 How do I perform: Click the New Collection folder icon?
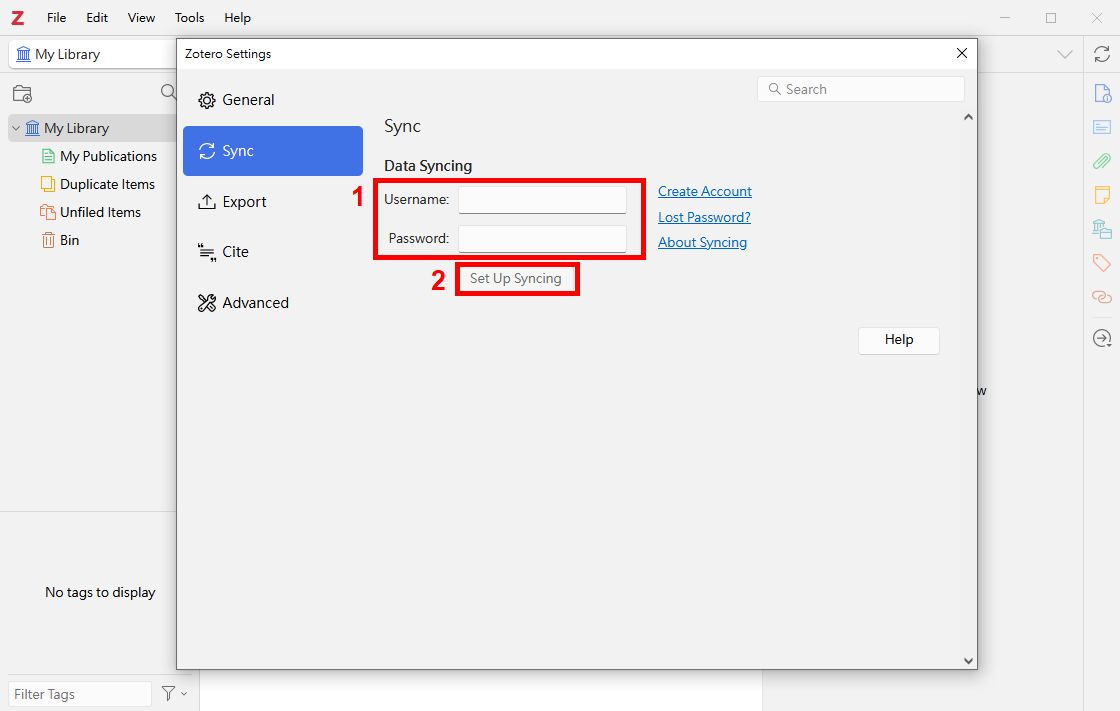[22, 94]
